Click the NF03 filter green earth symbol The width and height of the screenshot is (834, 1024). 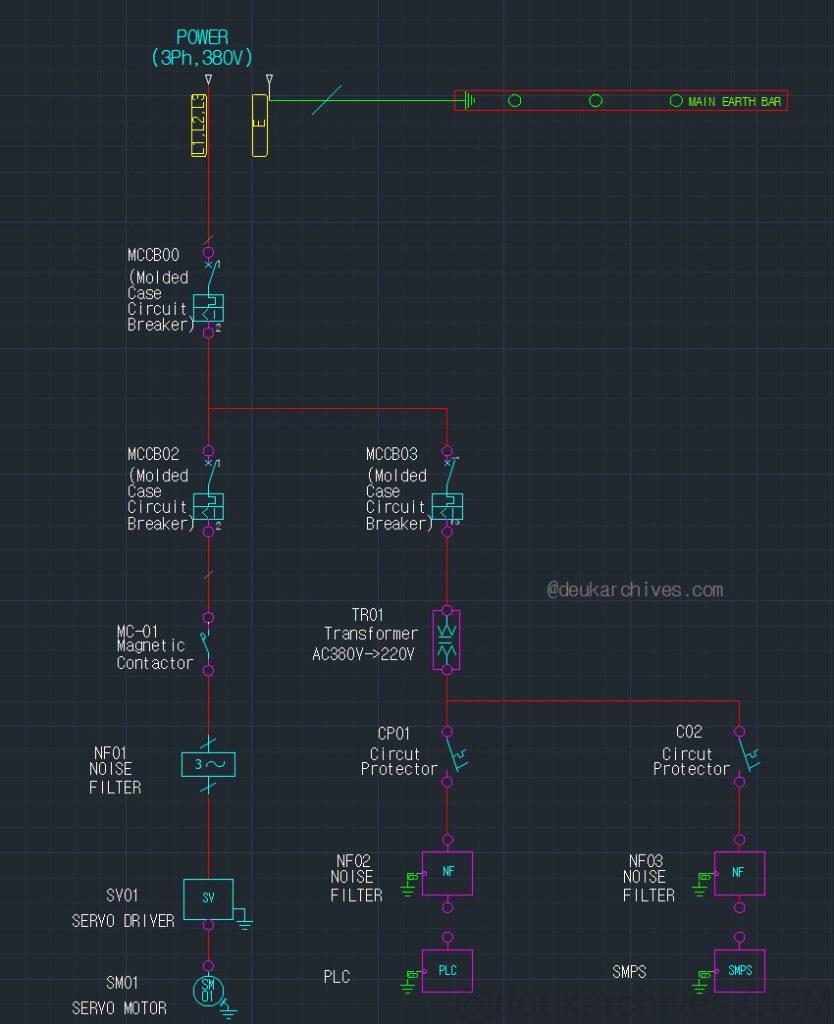(702, 884)
